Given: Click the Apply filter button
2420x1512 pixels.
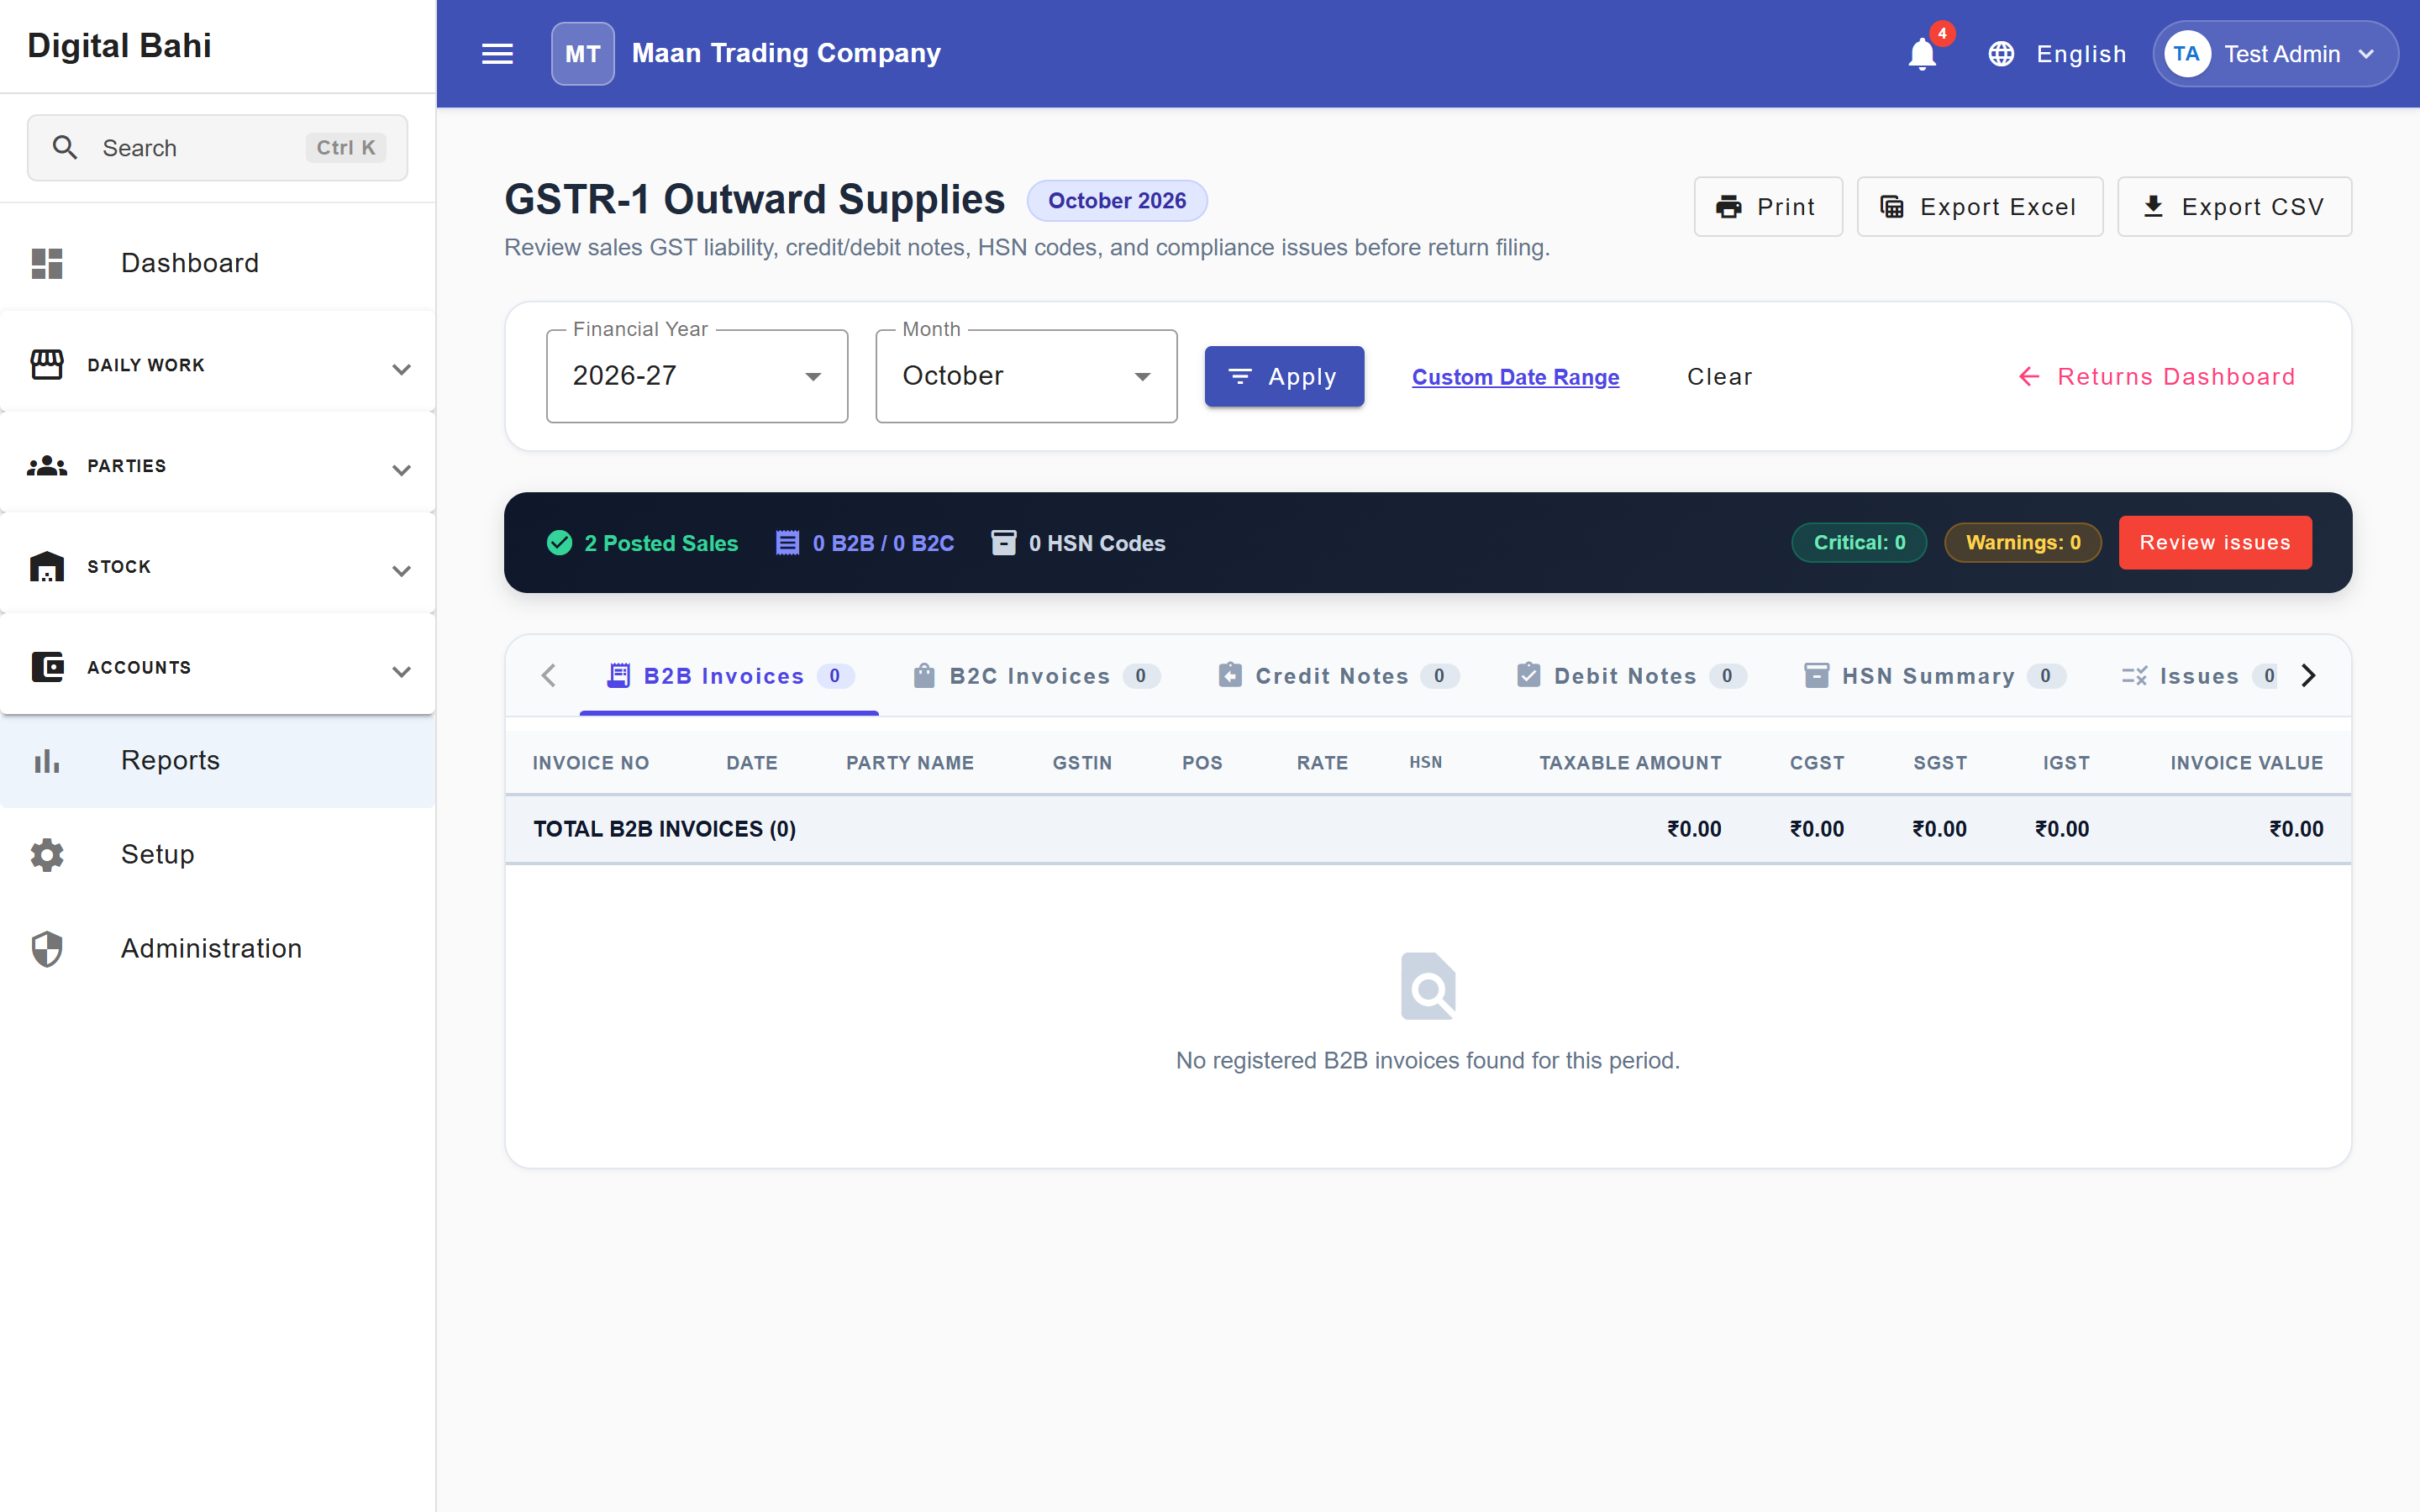Looking at the screenshot, I should [1284, 376].
